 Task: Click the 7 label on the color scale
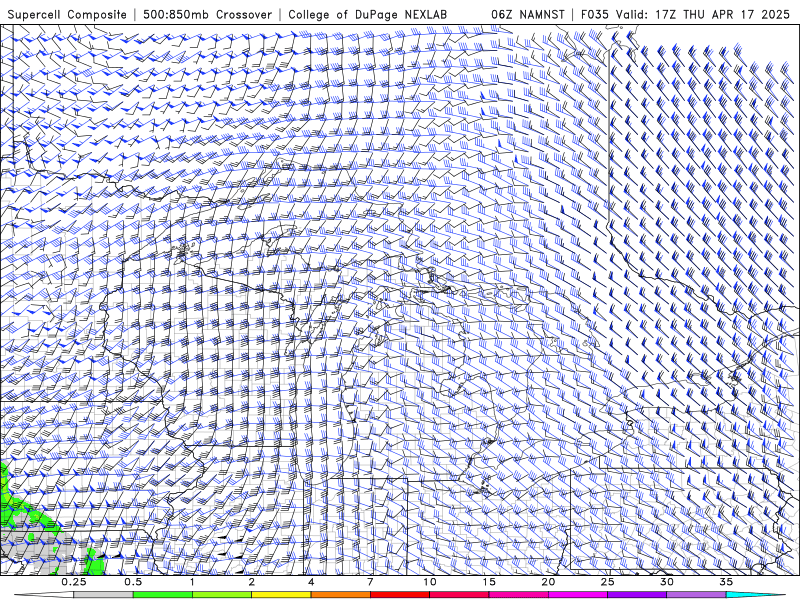tap(370, 582)
